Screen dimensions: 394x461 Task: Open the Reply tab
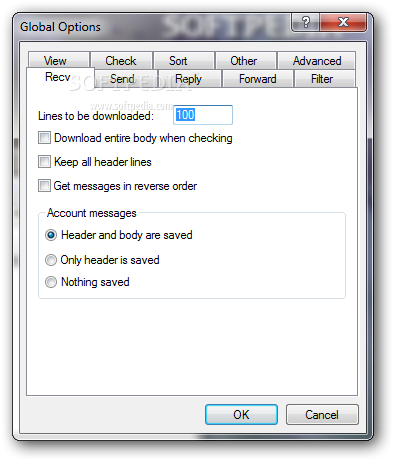tap(190, 79)
